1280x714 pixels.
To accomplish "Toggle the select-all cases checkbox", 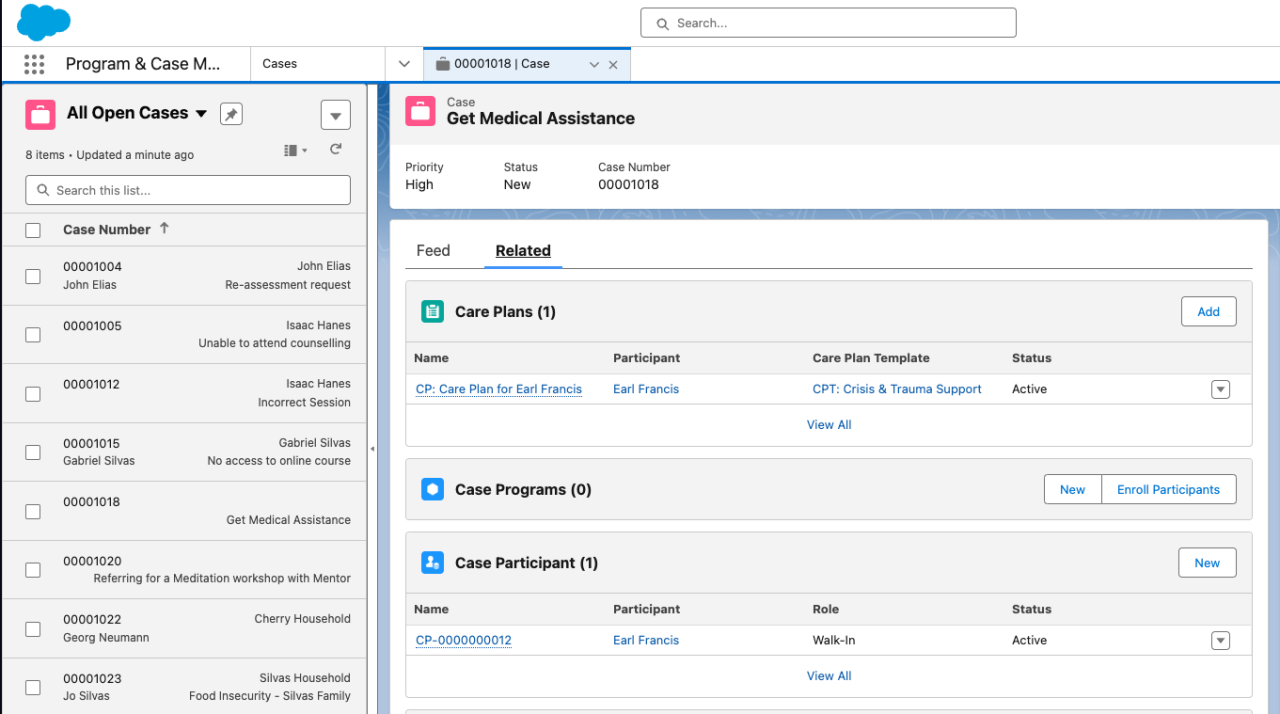I will pos(33,230).
